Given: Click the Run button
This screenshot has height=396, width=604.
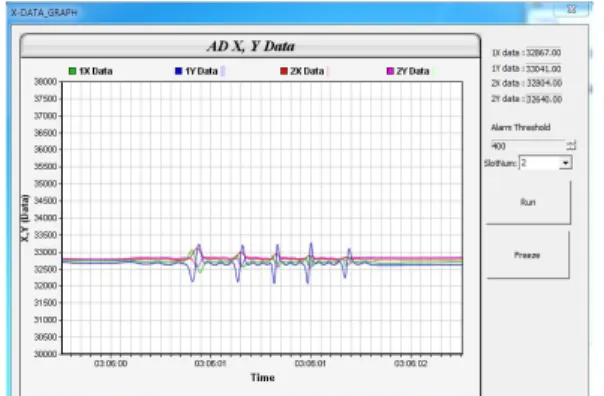Looking at the screenshot, I should [528, 202].
